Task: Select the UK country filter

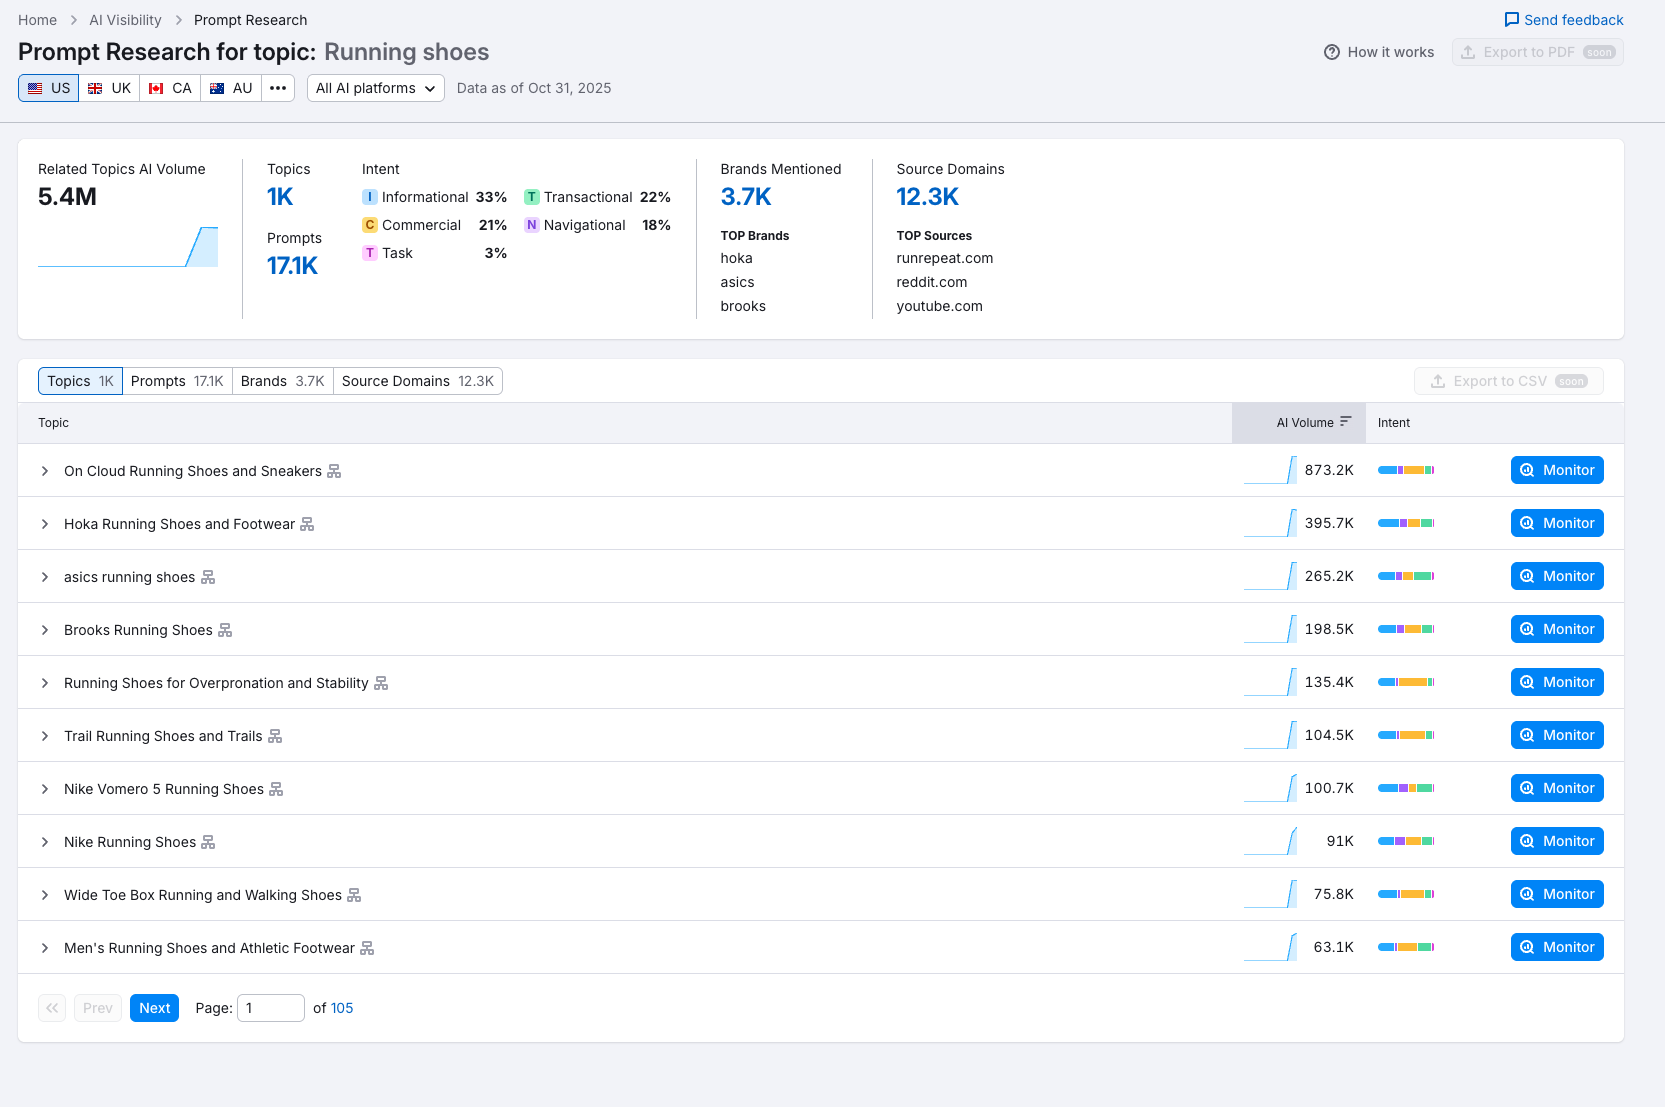Action: click(109, 88)
